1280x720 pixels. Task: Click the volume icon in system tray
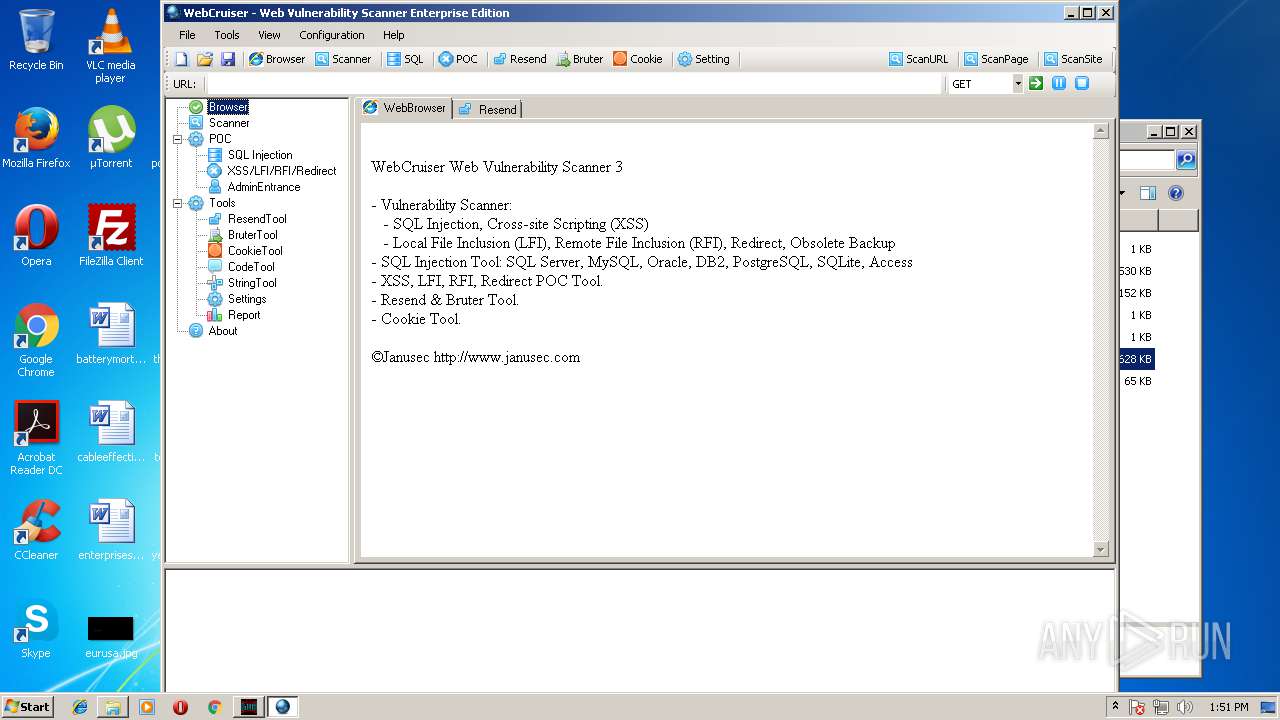pyautogui.click(x=1185, y=707)
